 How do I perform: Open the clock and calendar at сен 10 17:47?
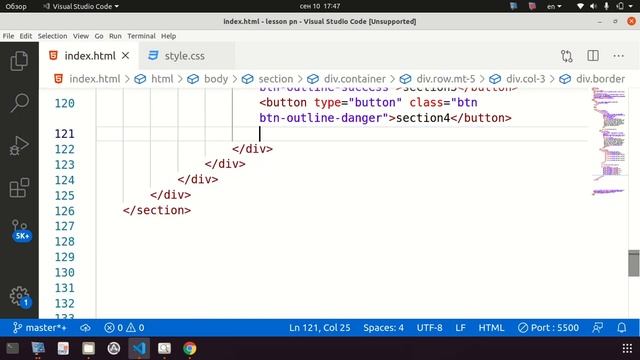[320, 6]
